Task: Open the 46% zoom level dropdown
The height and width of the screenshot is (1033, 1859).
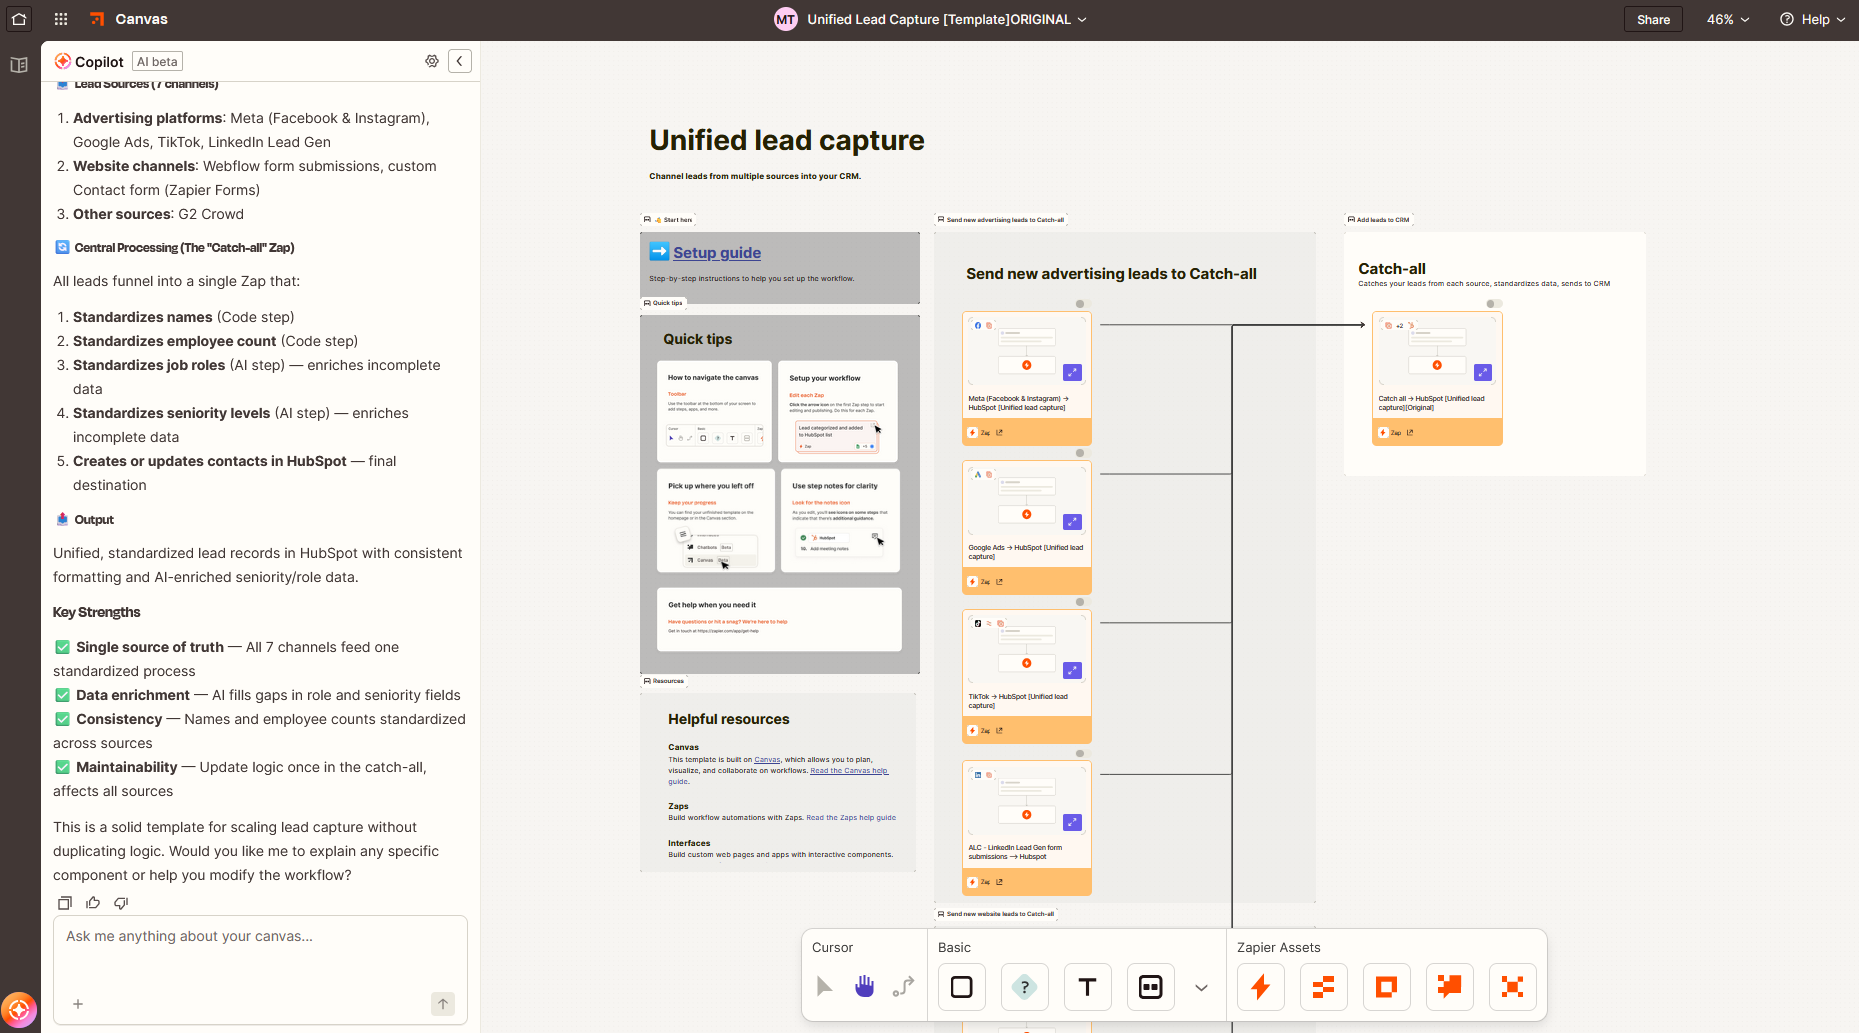Action: [1727, 18]
